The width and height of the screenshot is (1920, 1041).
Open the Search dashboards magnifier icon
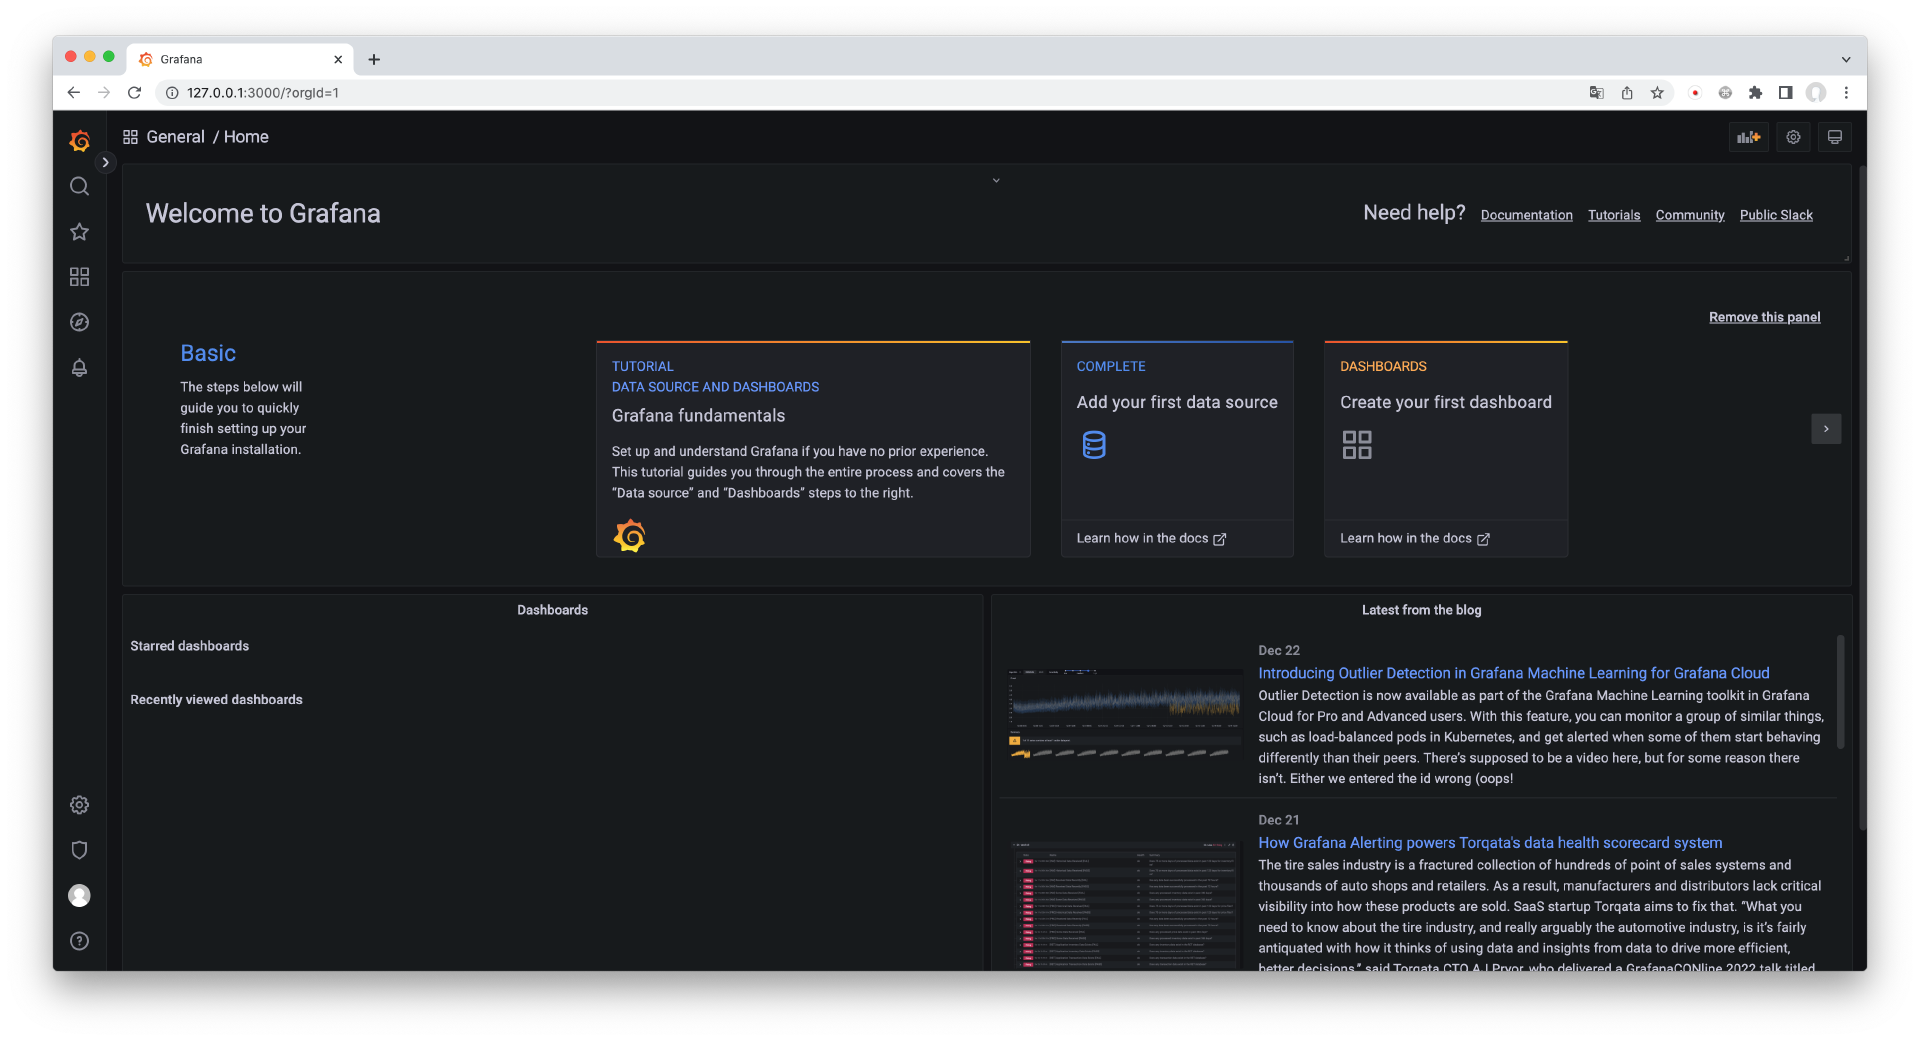80,187
